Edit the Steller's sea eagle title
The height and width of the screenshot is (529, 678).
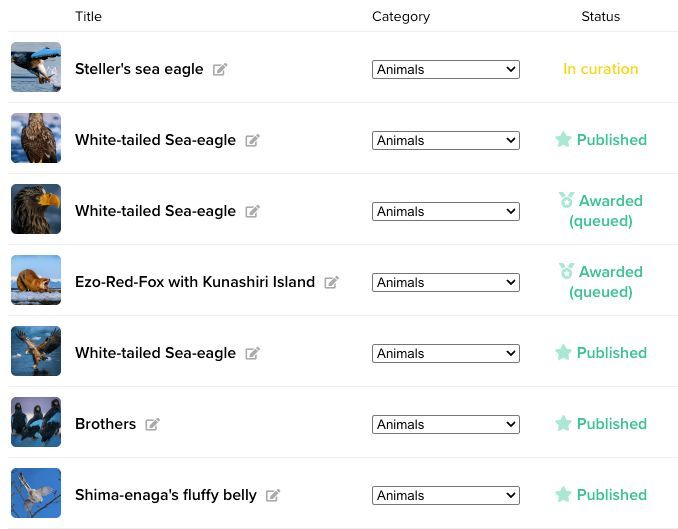click(x=220, y=69)
